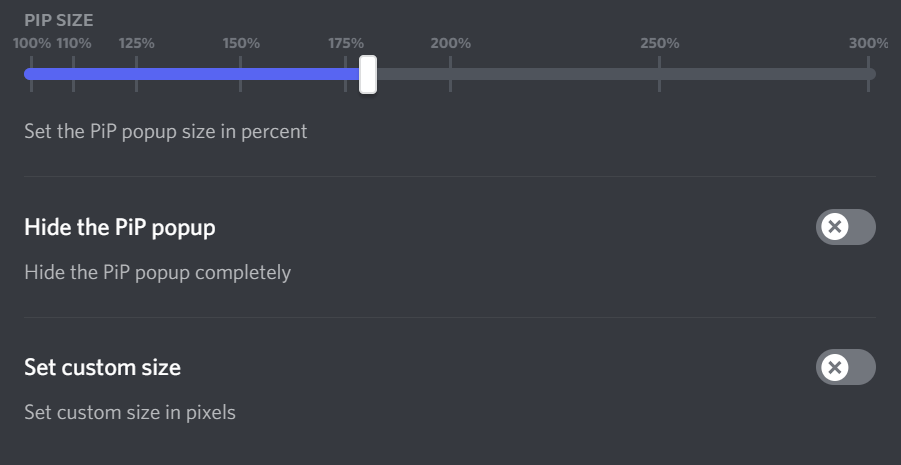The image size is (901, 465).
Task: Click "Hide the PiP popup completely" description
Action: [x=157, y=272]
